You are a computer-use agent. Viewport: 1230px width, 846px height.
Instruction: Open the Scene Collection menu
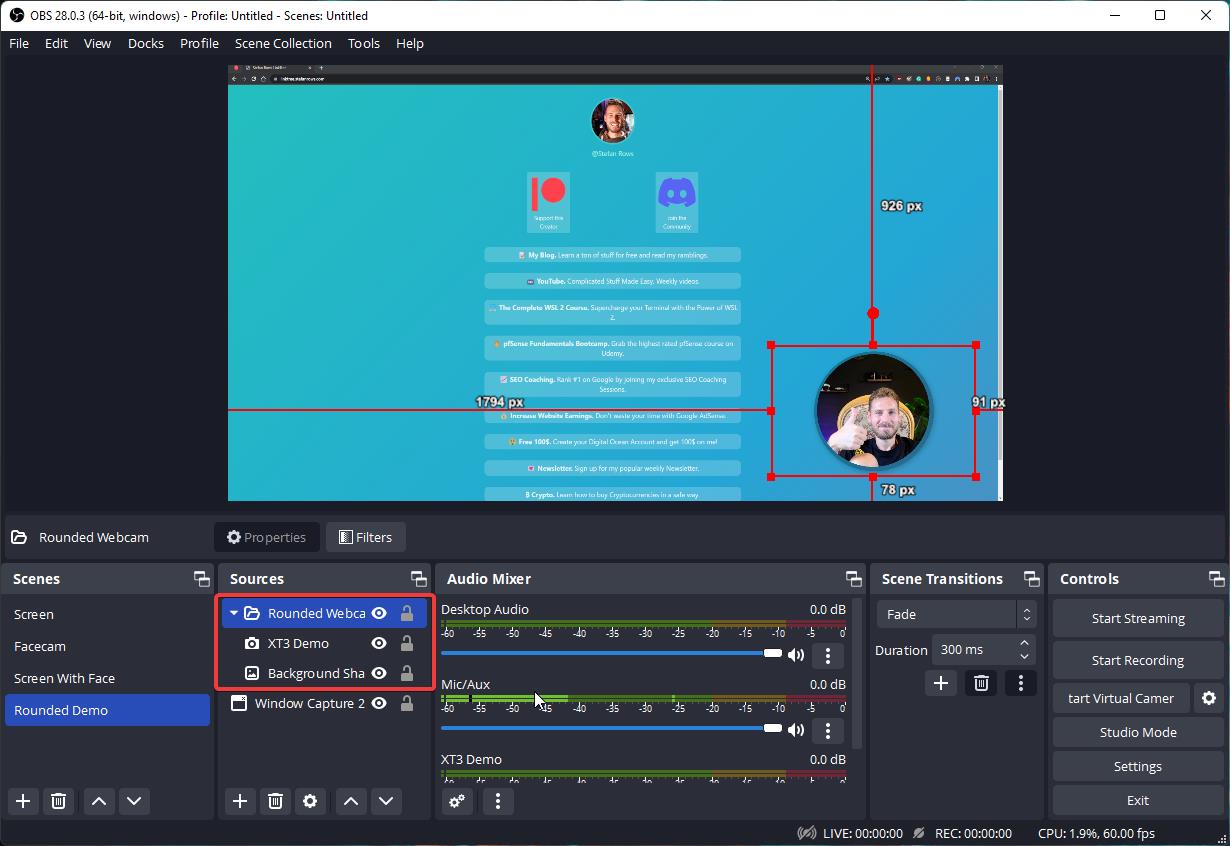(x=283, y=43)
